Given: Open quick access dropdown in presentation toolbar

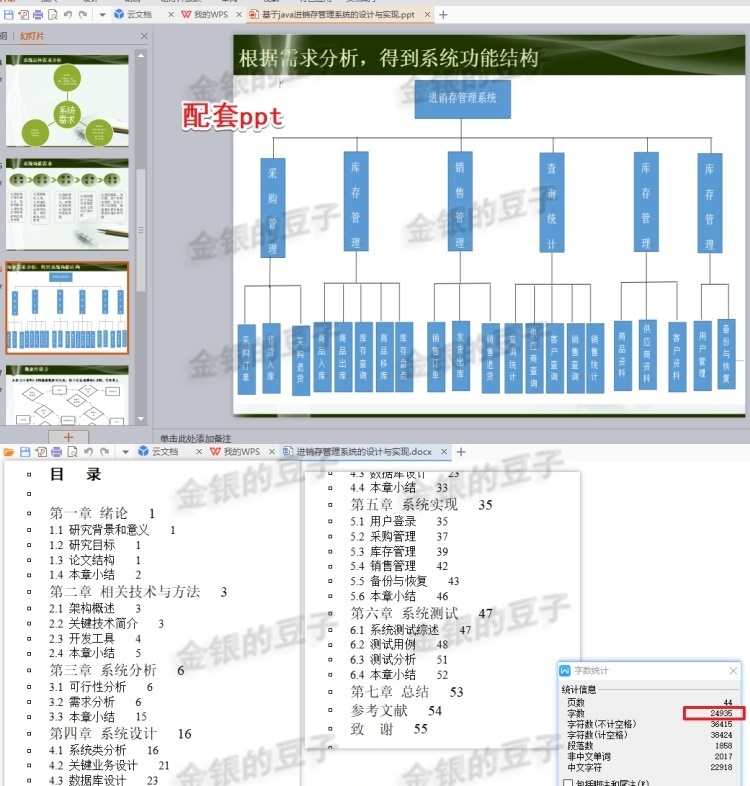Looking at the screenshot, I should pos(102,15).
